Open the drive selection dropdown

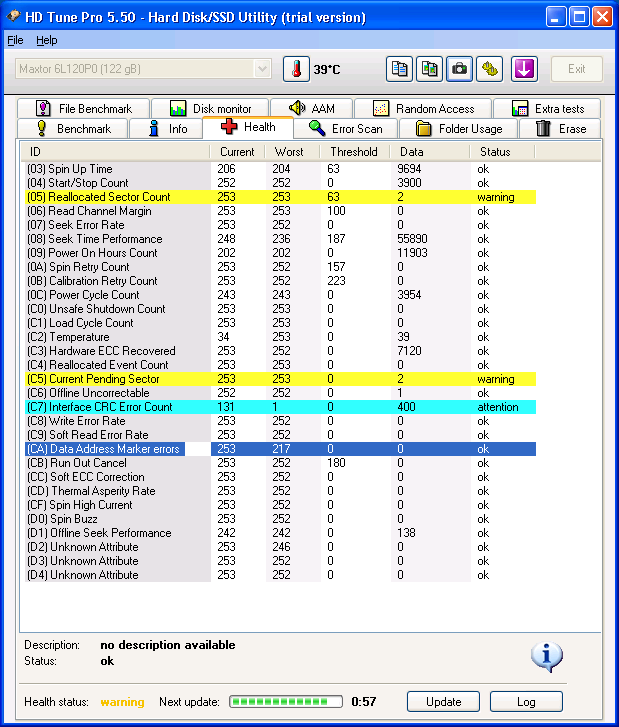(262, 69)
